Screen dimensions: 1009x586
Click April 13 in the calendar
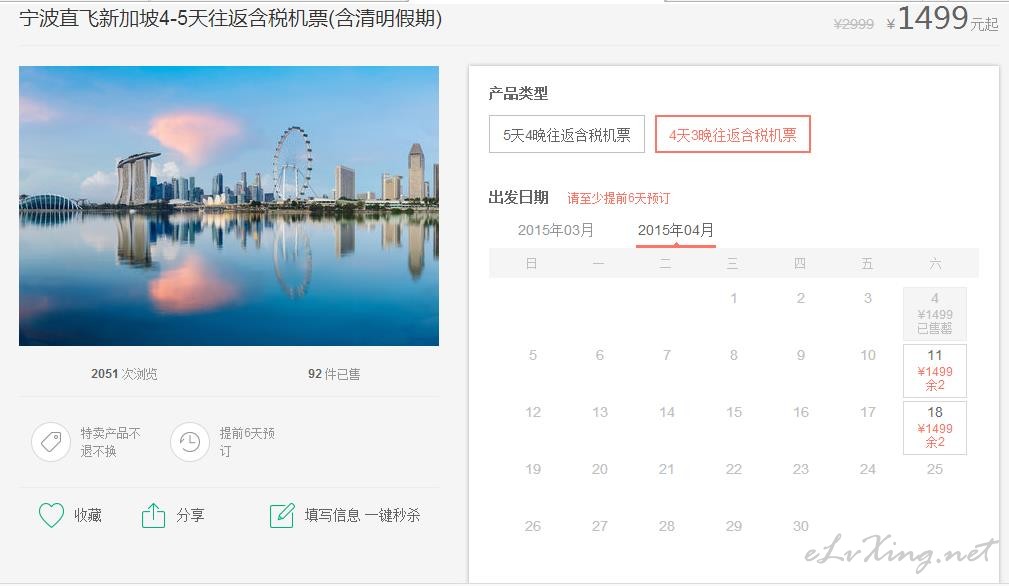point(600,412)
